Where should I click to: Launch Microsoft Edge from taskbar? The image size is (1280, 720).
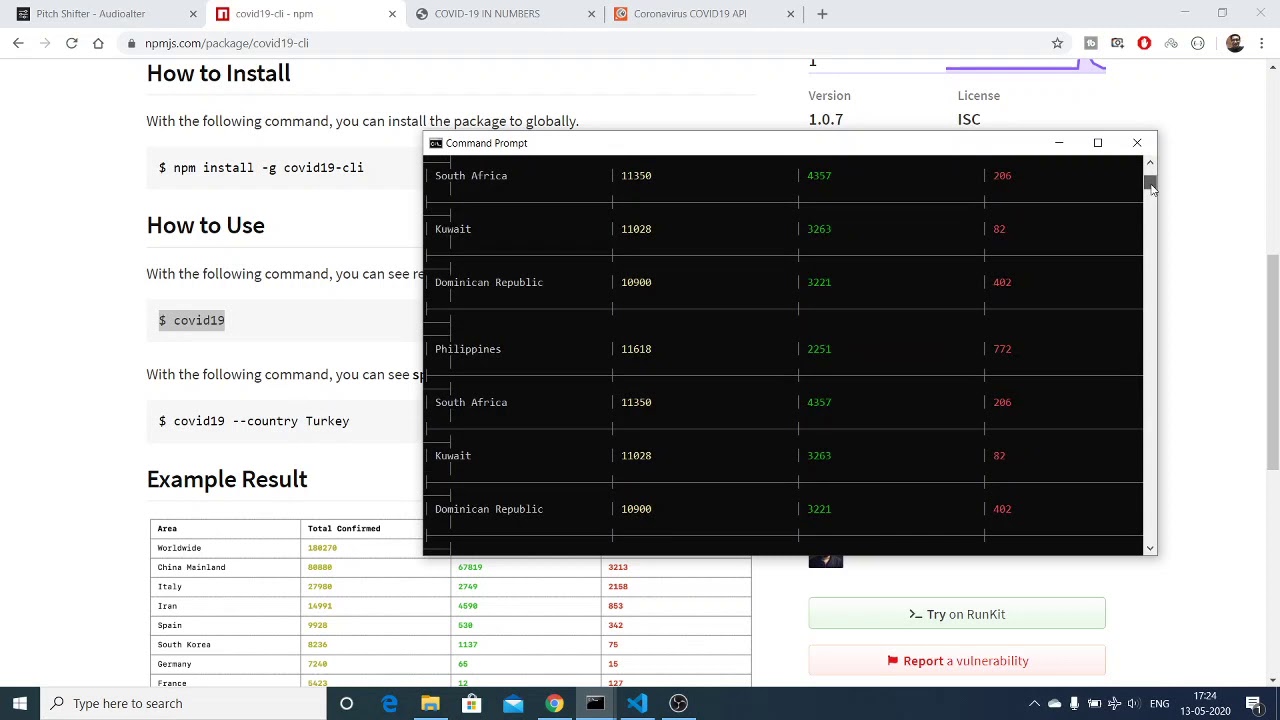389,703
